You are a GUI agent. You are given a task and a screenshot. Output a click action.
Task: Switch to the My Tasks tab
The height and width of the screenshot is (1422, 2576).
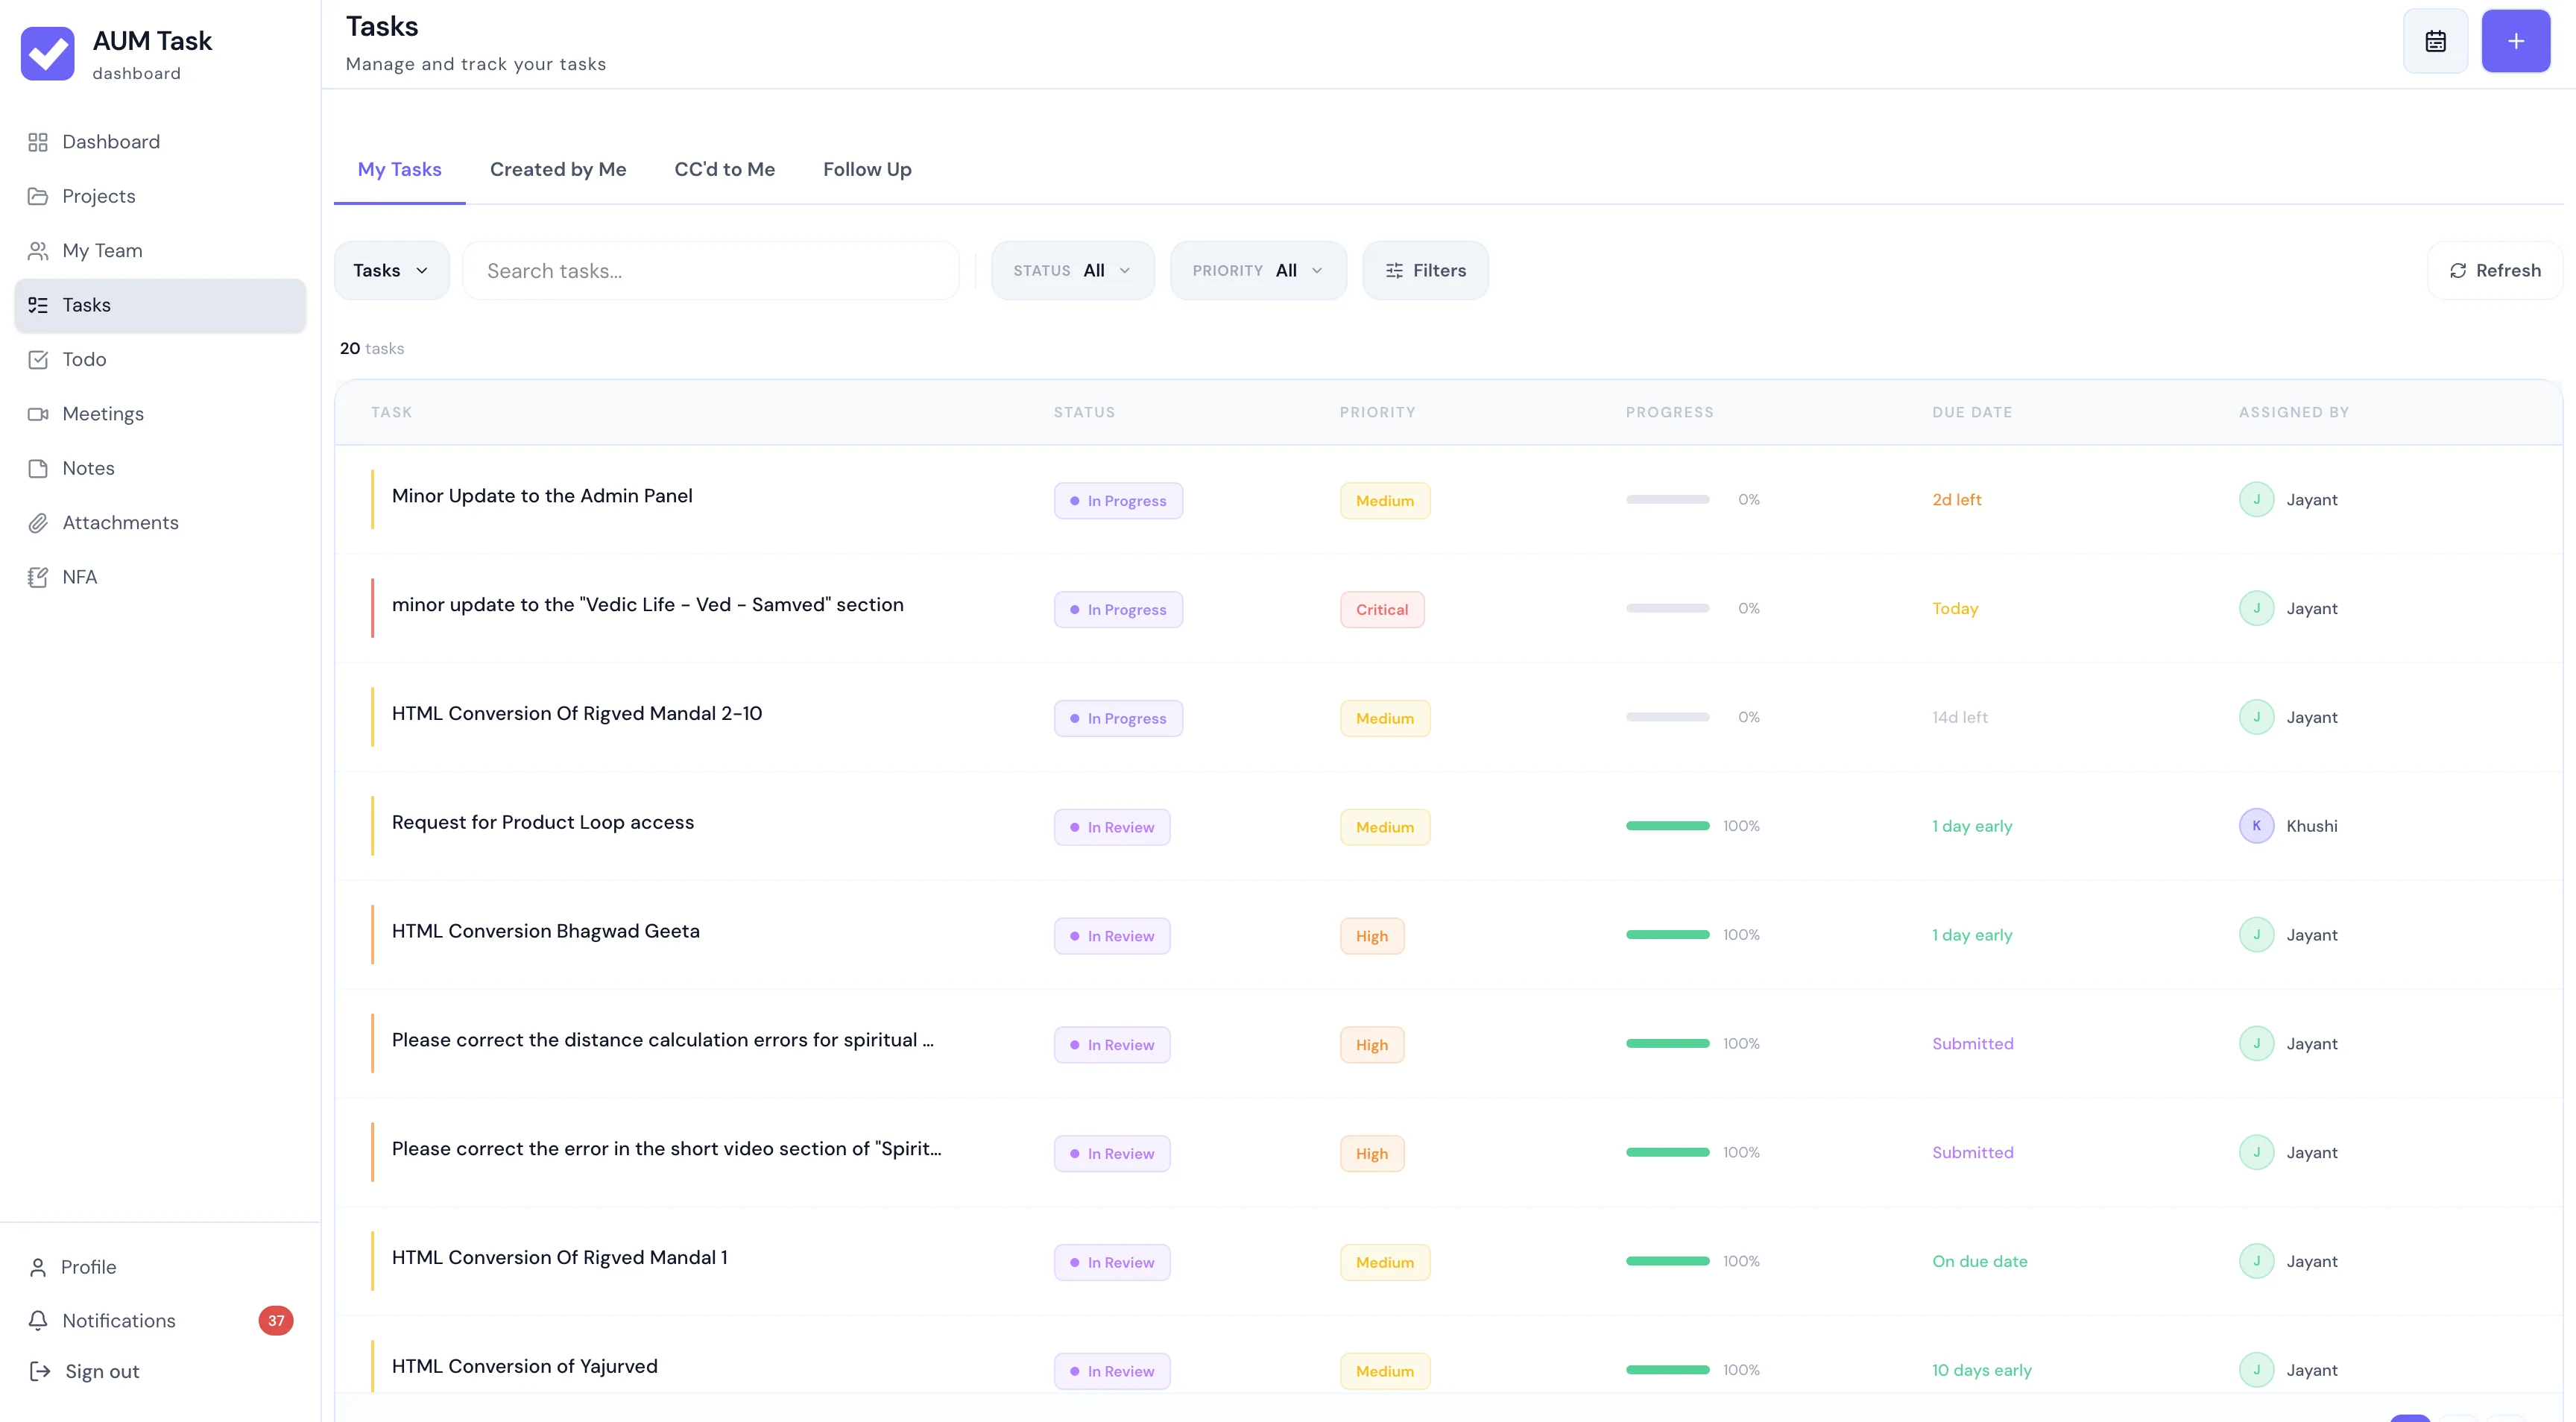coord(399,170)
